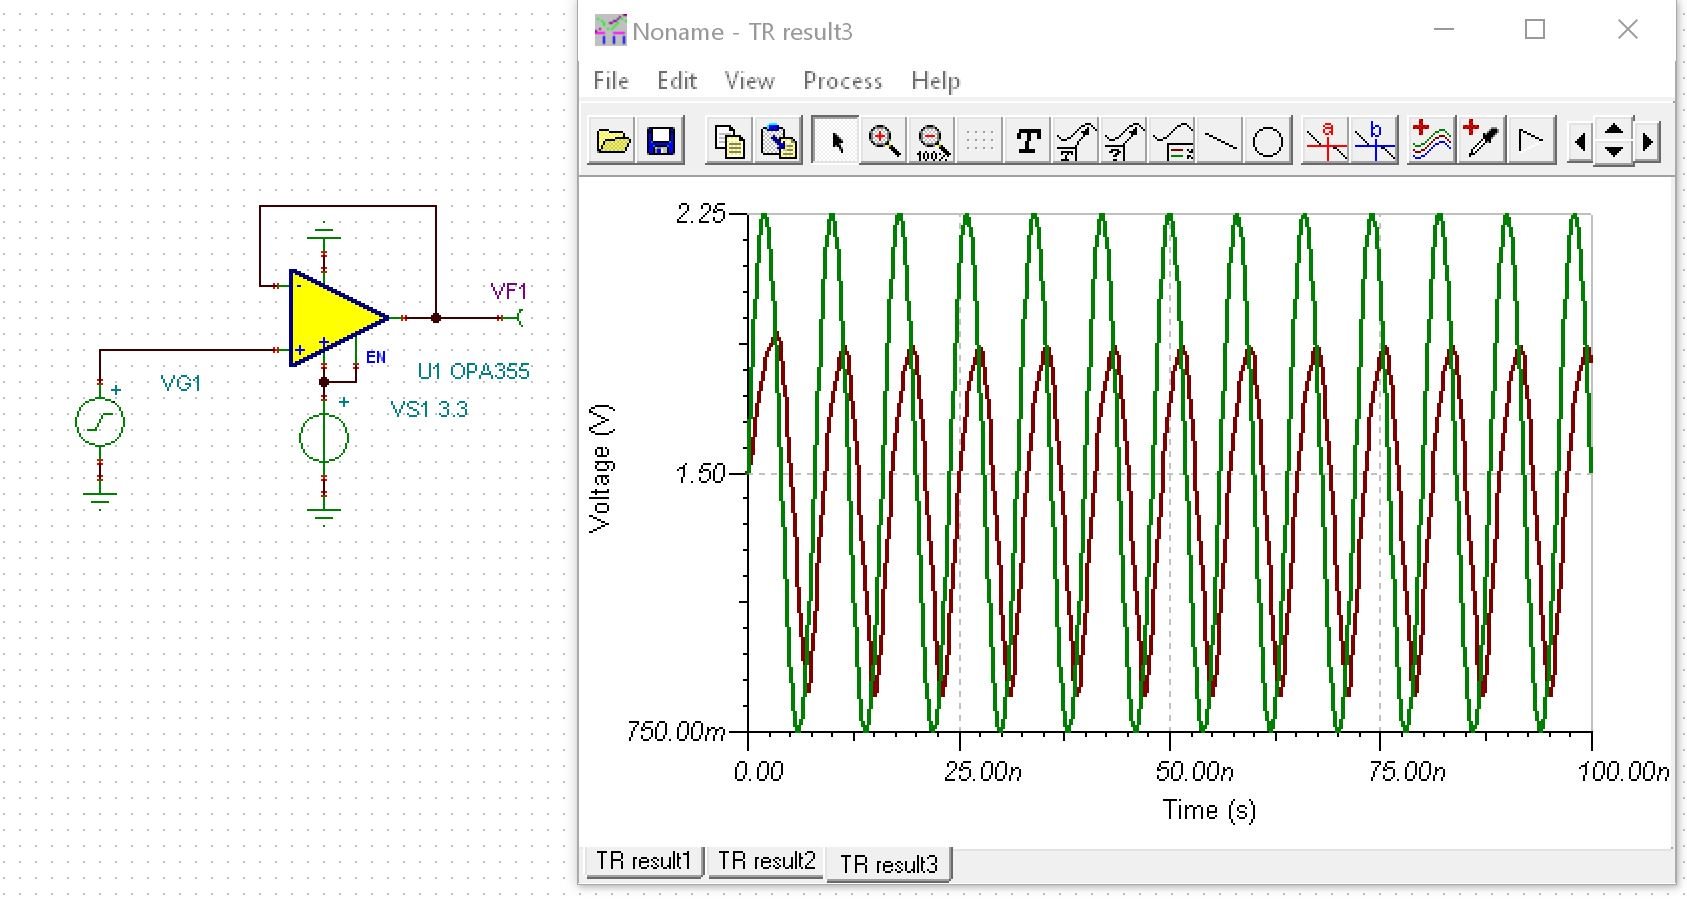Paste from clipboard into diagram

click(778, 142)
